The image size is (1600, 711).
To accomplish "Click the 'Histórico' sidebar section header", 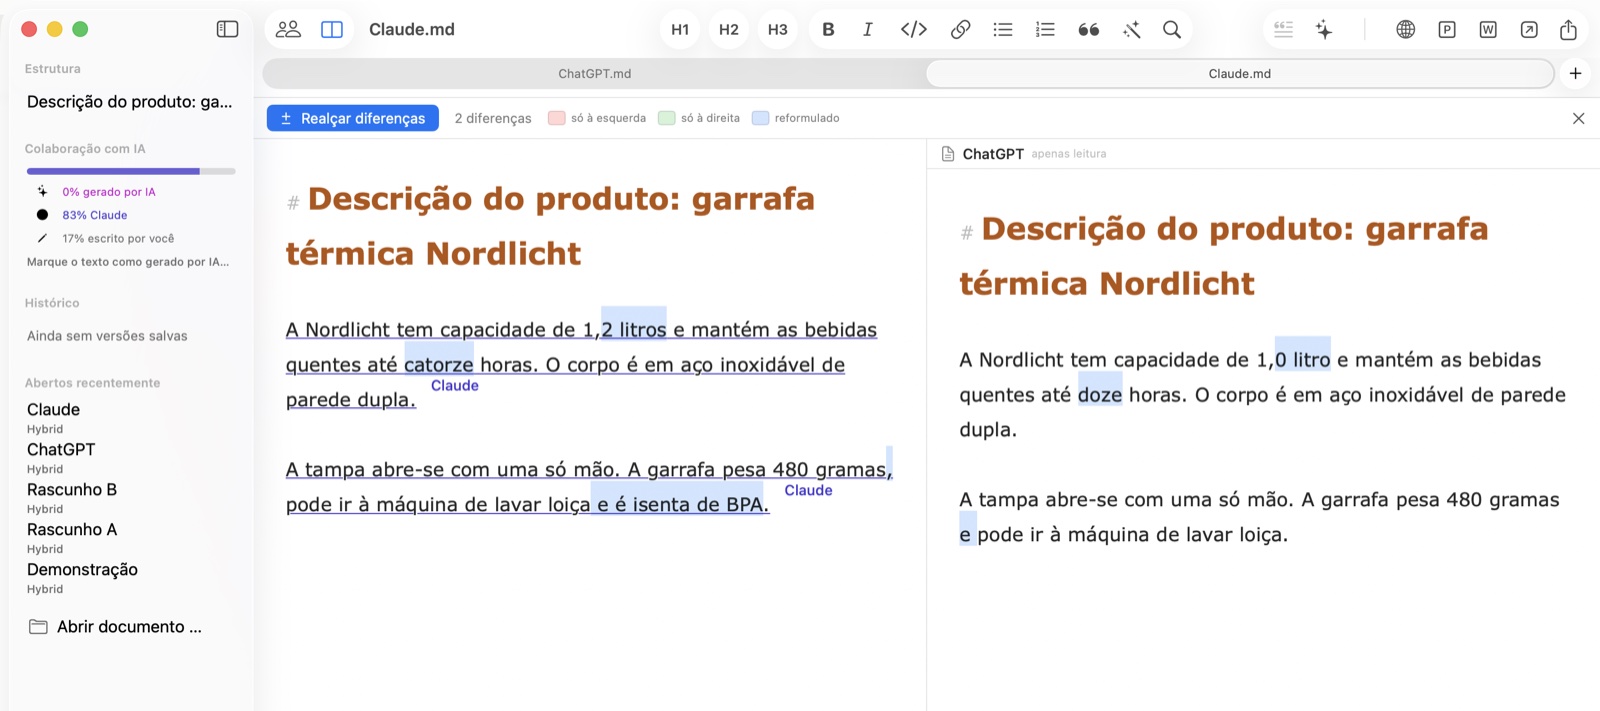I will click(x=52, y=303).
